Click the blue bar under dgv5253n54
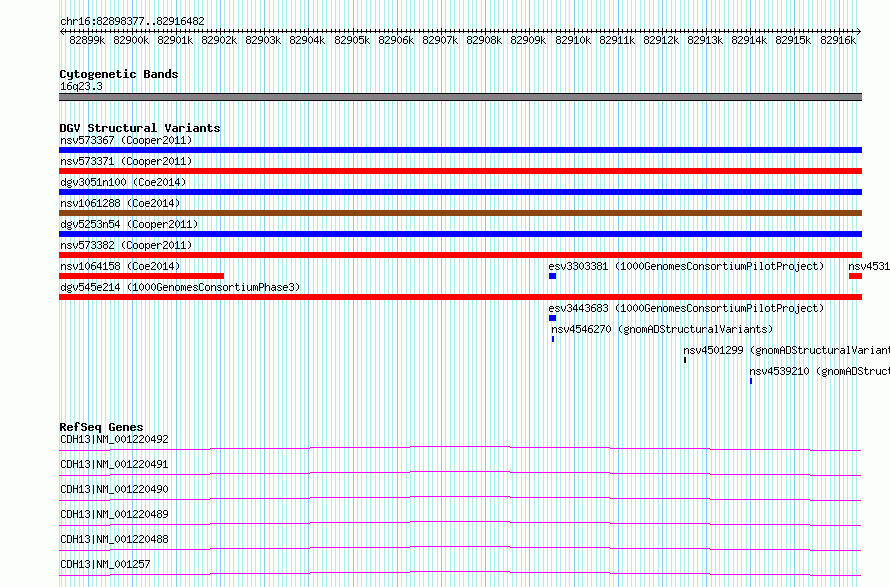Image resolution: width=890 pixels, height=587 pixels. (x=460, y=234)
